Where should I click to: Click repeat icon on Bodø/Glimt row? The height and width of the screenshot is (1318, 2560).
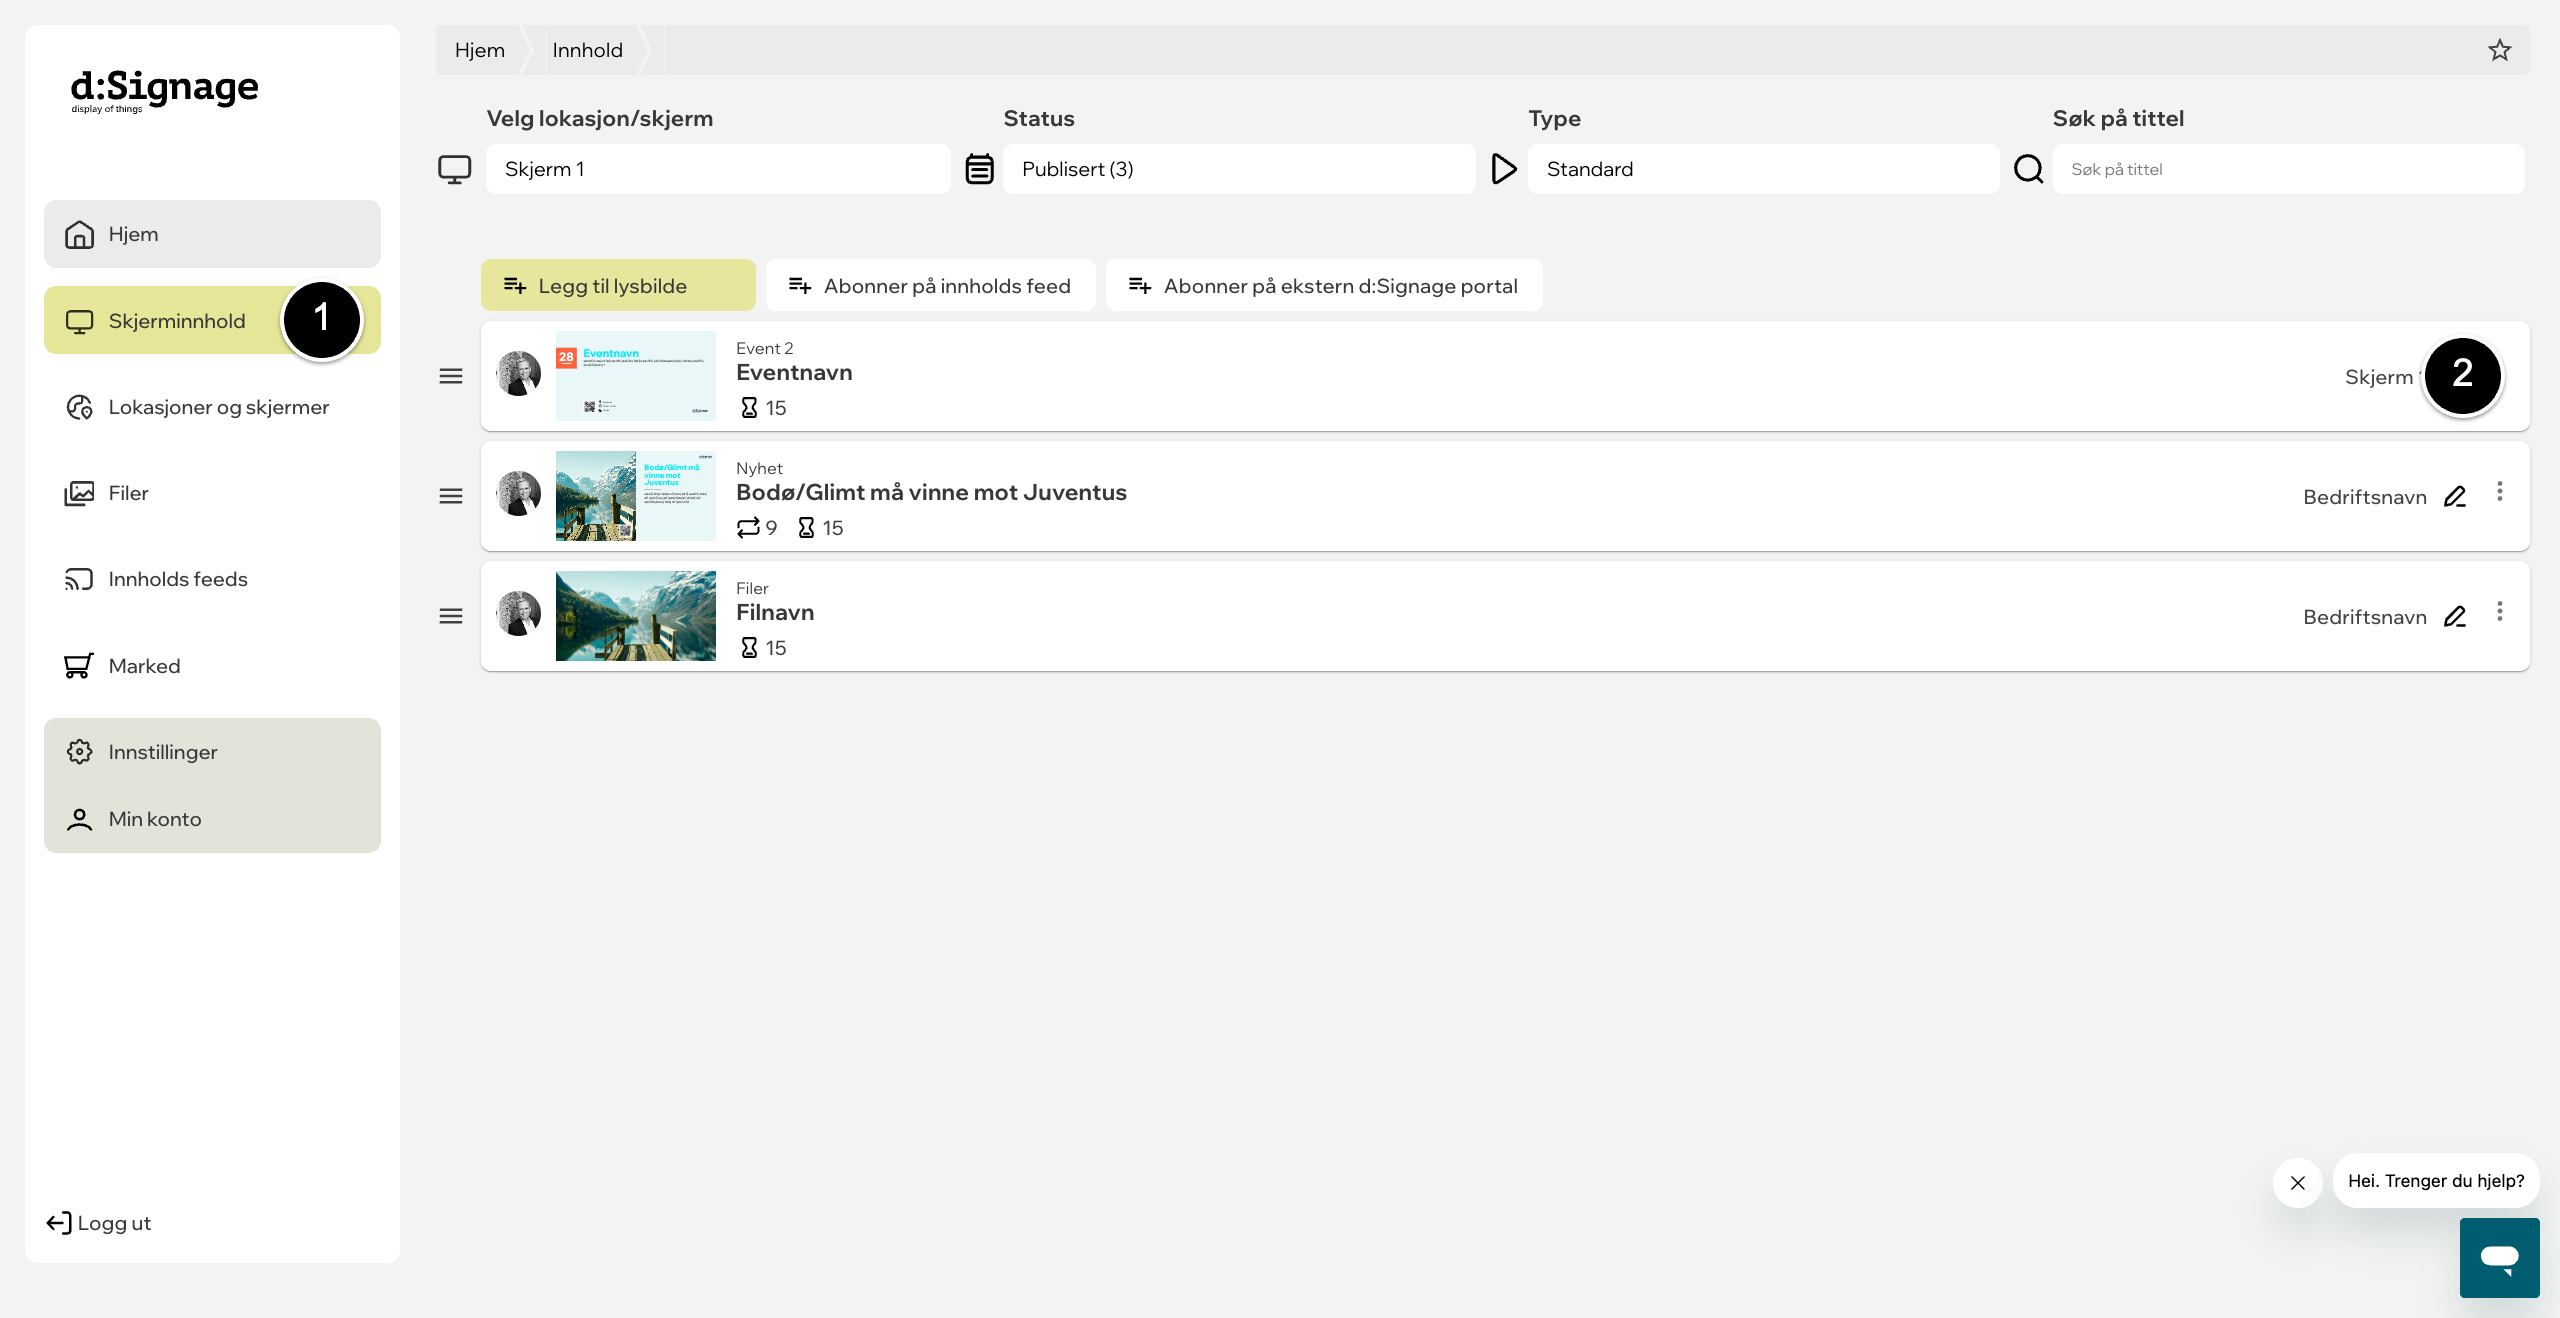click(x=748, y=528)
